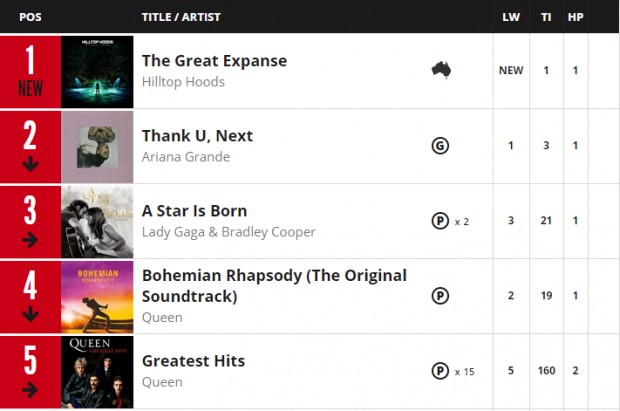
Task: Select the Hilltop Hoods artist name
Action: [183, 82]
